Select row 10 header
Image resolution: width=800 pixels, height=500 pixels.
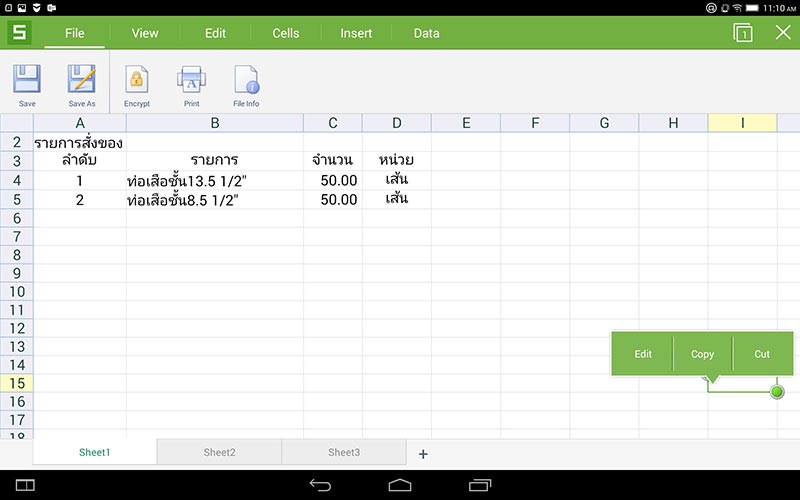click(17, 291)
